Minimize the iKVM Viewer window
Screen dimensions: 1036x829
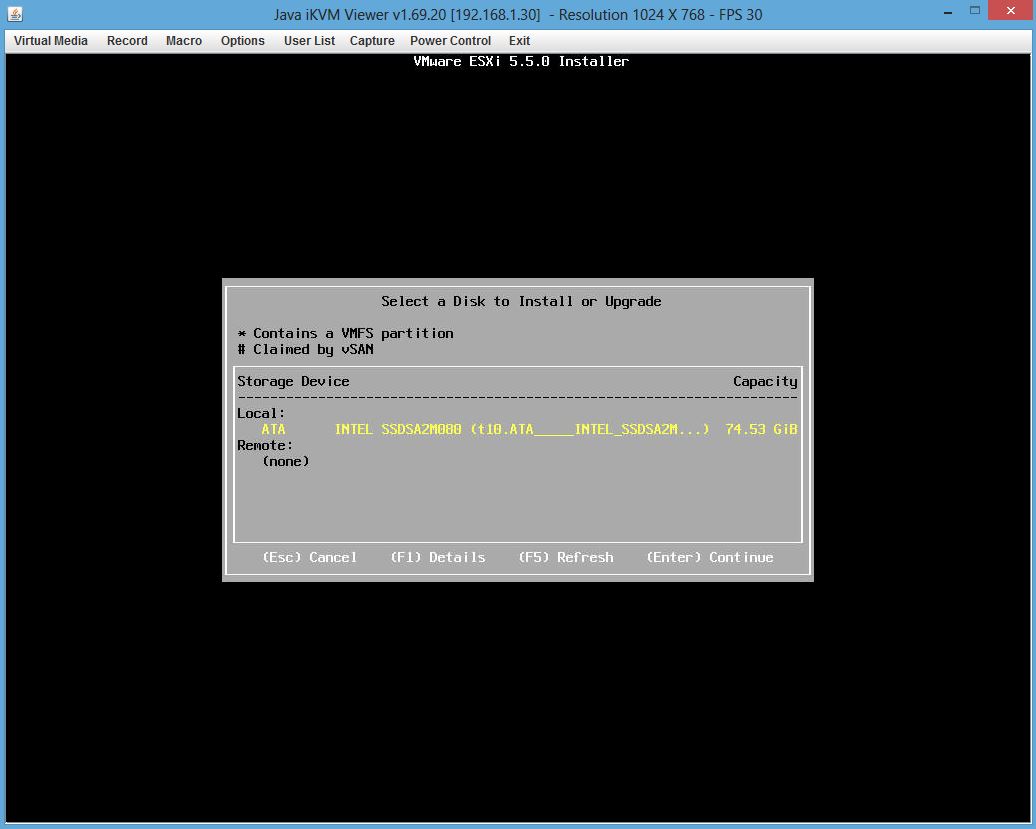tap(947, 13)
